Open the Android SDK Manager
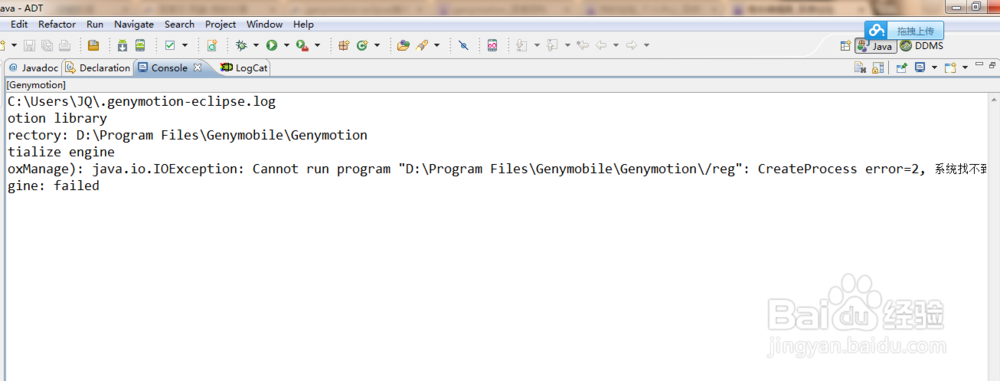1000x381 pixels. (x=122, y=45)
